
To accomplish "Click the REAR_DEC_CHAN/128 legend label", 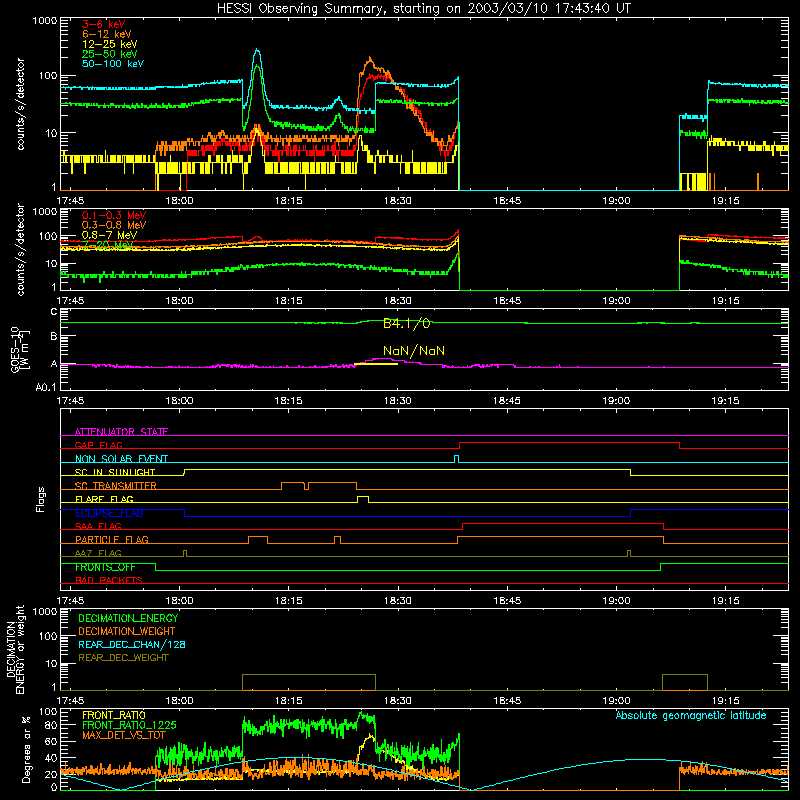I will pos(132,645).
